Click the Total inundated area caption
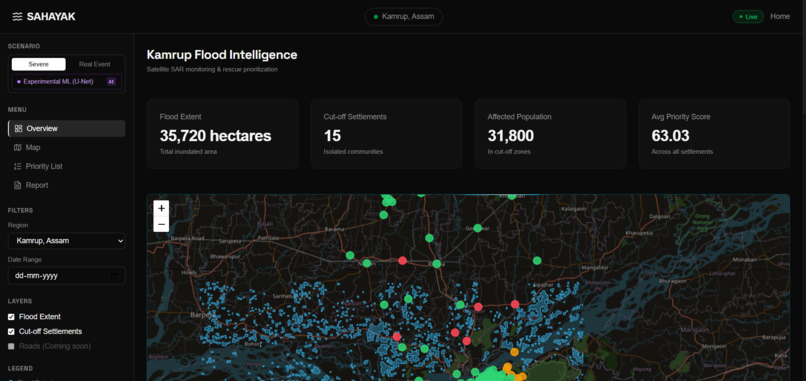The image size is (806, 381). [188, 152]
